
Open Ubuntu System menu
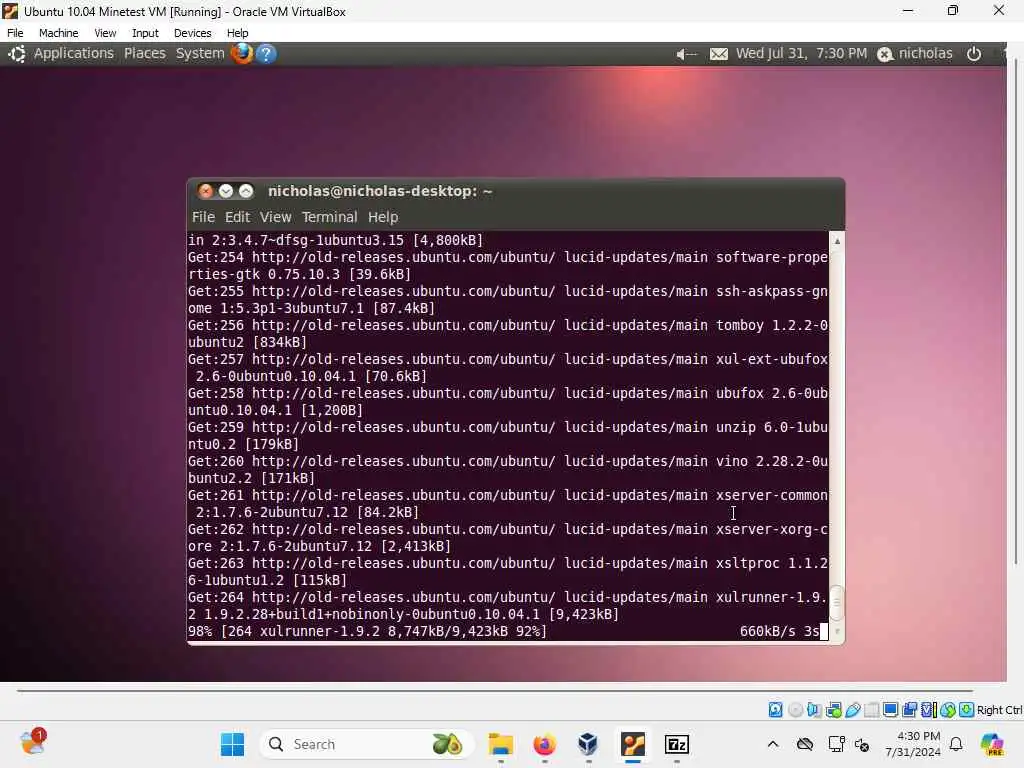[200, 54]
